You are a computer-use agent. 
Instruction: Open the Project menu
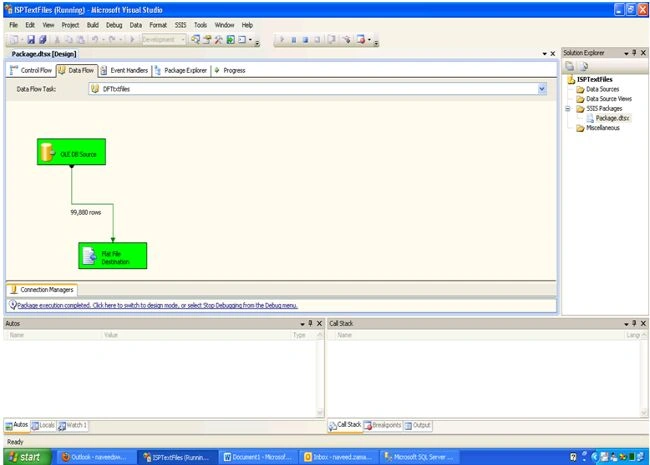(70, 25)
